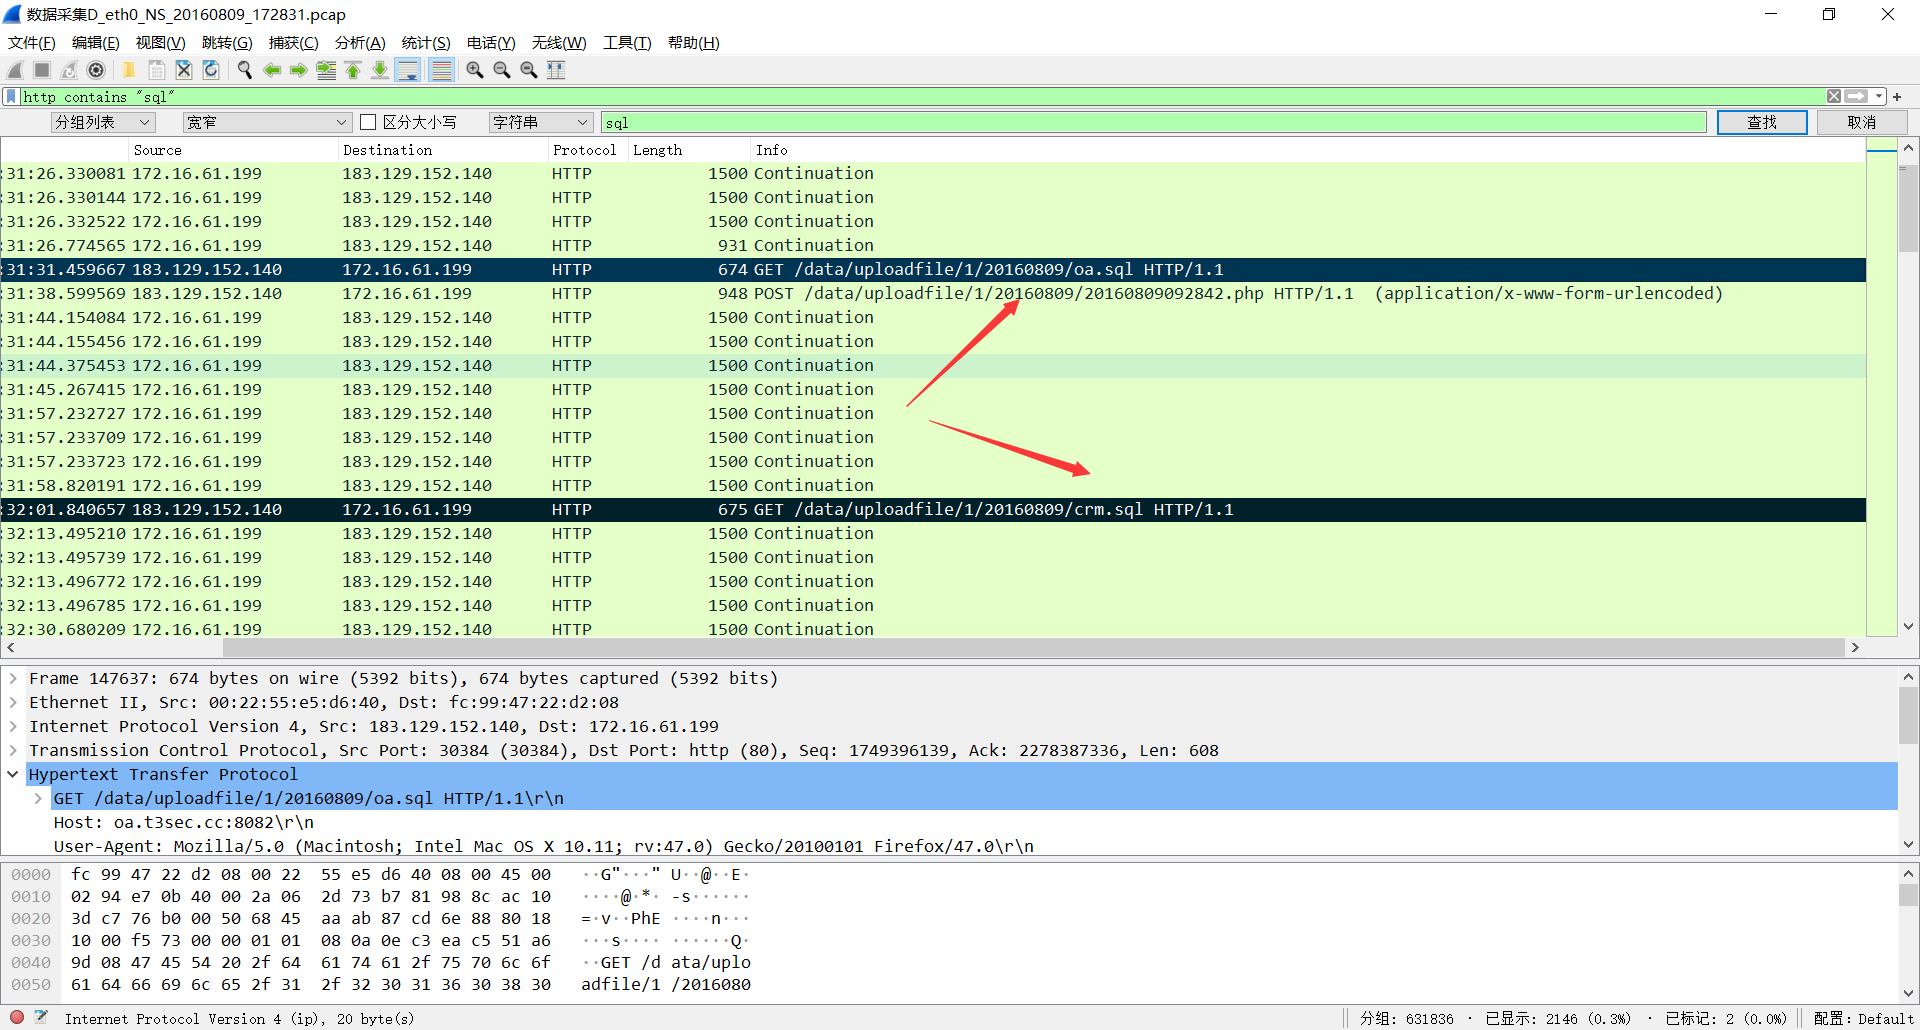
Task: Go forward to the next packet
Action: pyautogui.click(x=298, y=70)
